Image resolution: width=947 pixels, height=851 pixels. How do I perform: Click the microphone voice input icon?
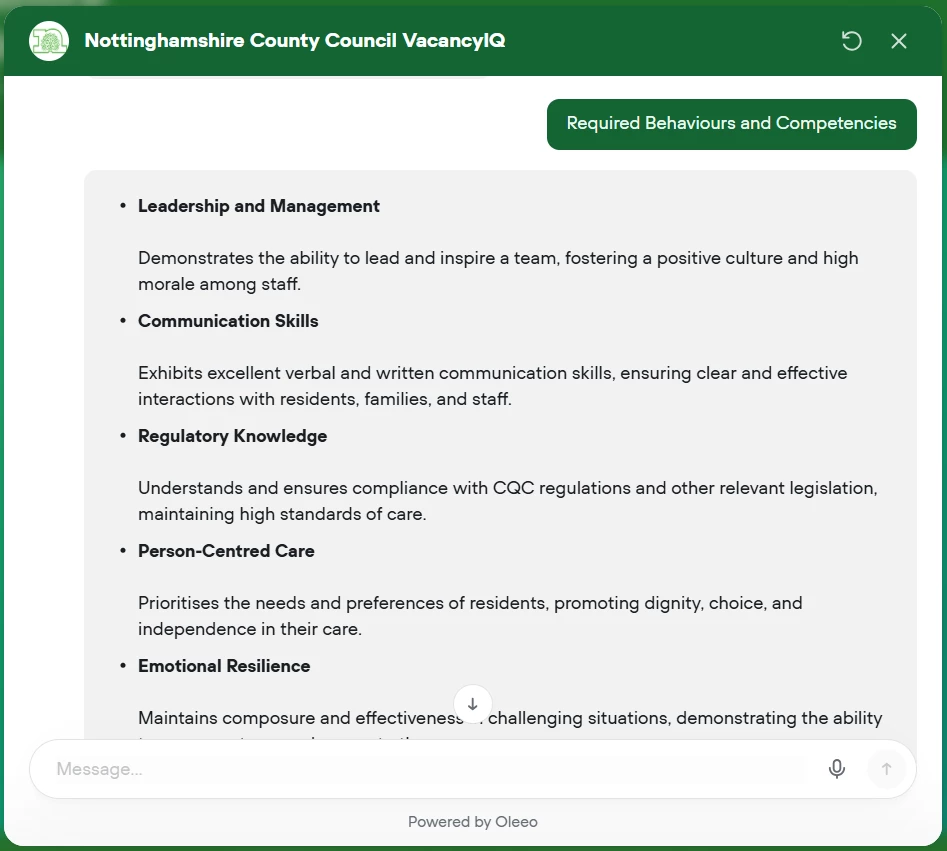tap(836, 769)
